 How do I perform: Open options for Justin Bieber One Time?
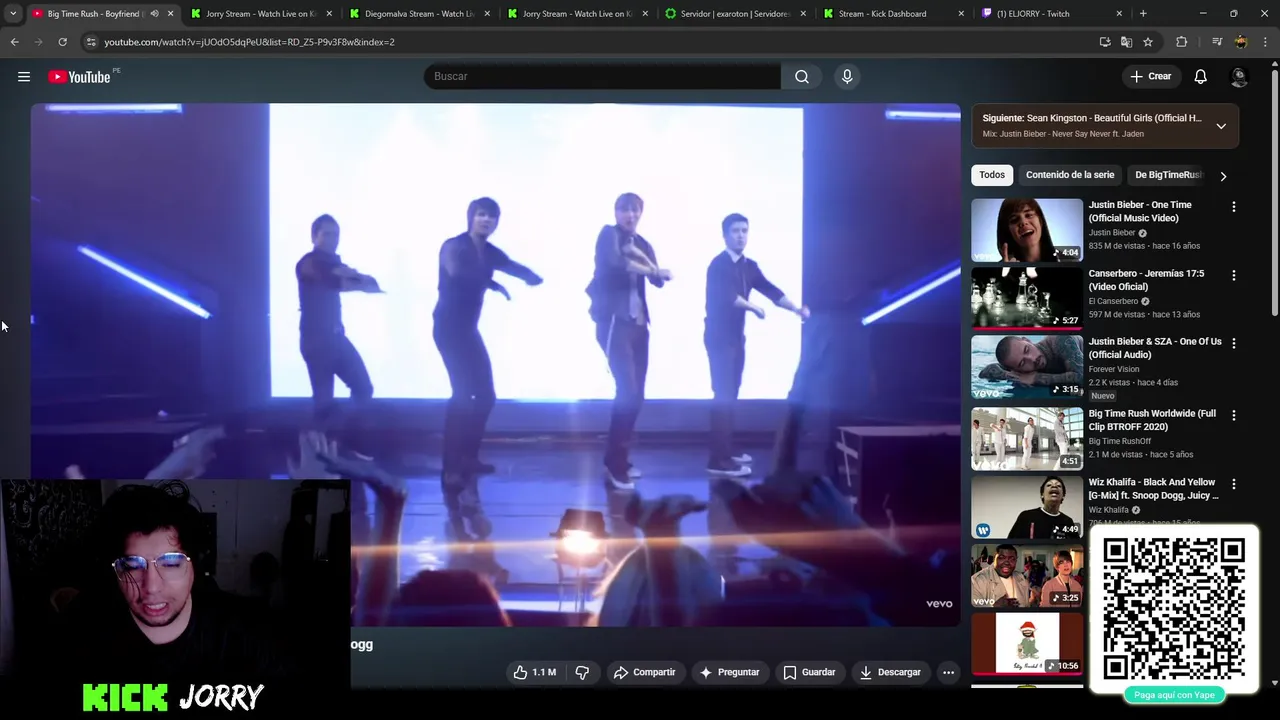1233,206
